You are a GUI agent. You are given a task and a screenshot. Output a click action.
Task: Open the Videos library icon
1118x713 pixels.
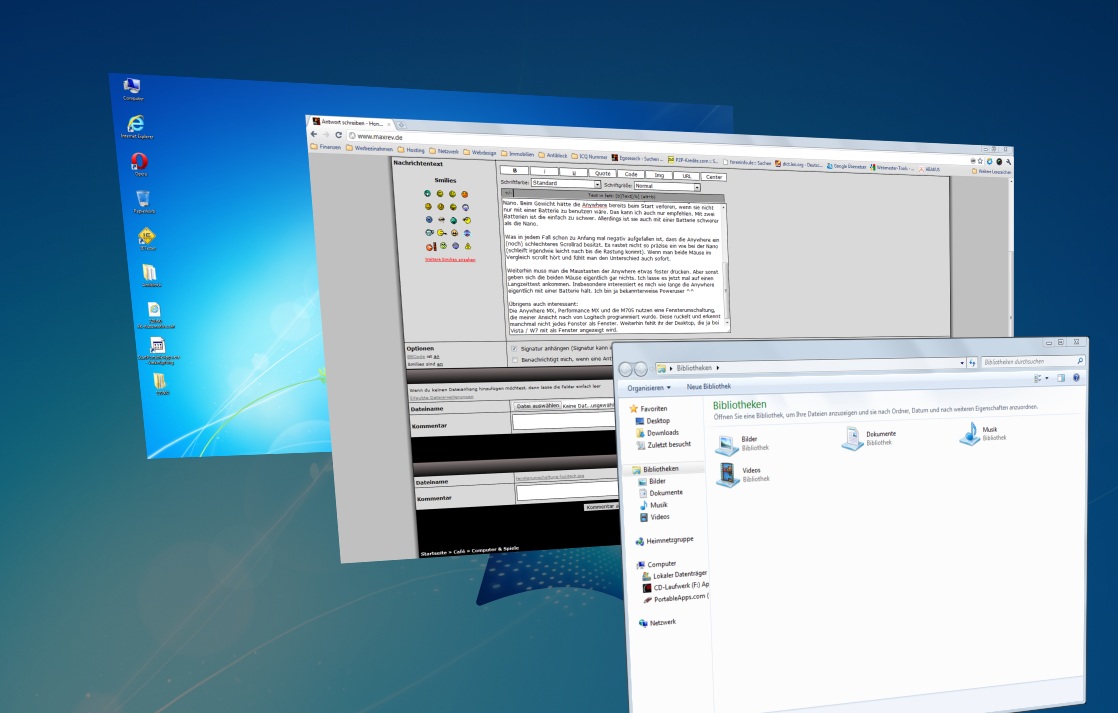727,474
